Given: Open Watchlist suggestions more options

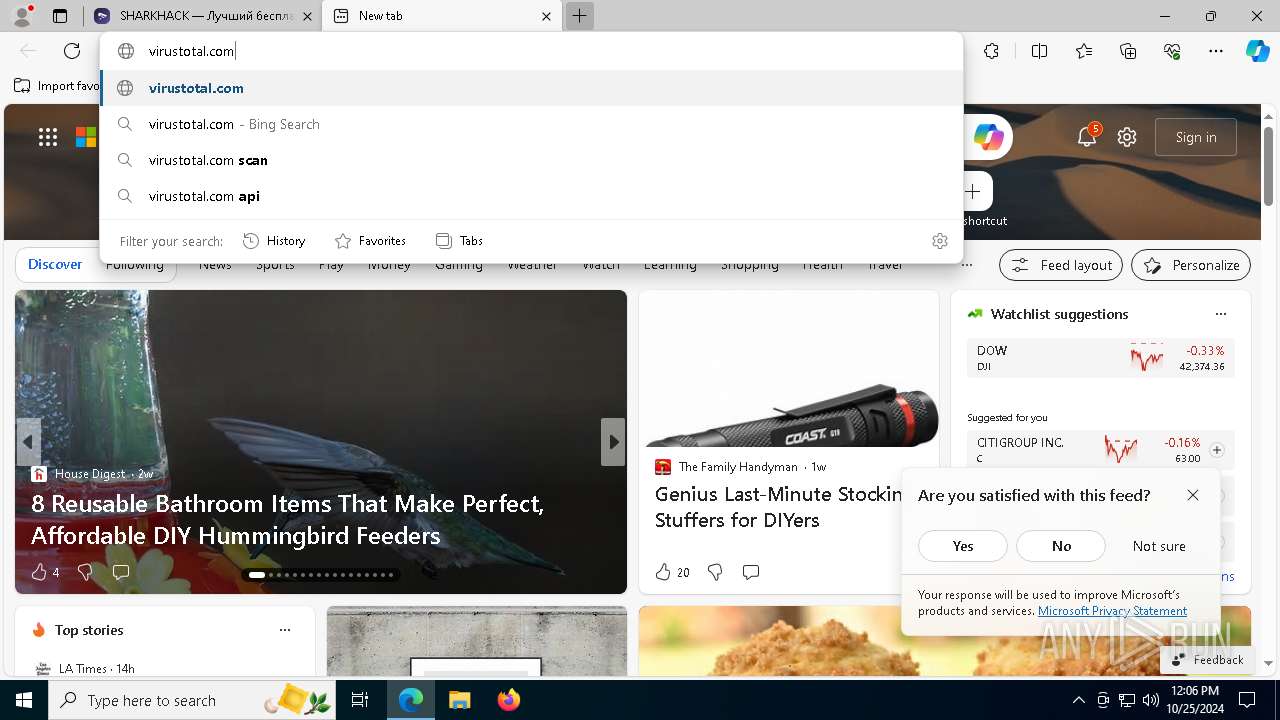Looking at the screenshot, I should pos(1220,314).
